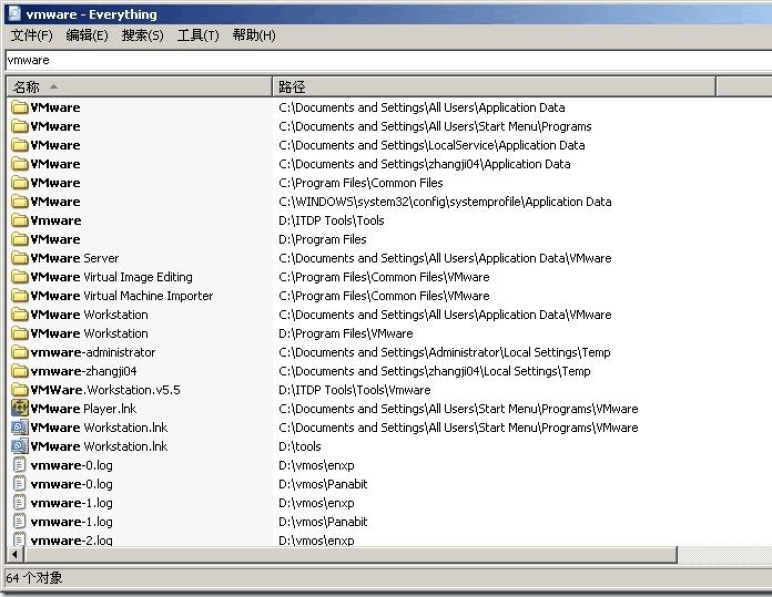The width and height of the screenshot is (772, 597).
Task: Click path D:\ITDP Tools\Tools\Vmware
Action: coord(354,390)
